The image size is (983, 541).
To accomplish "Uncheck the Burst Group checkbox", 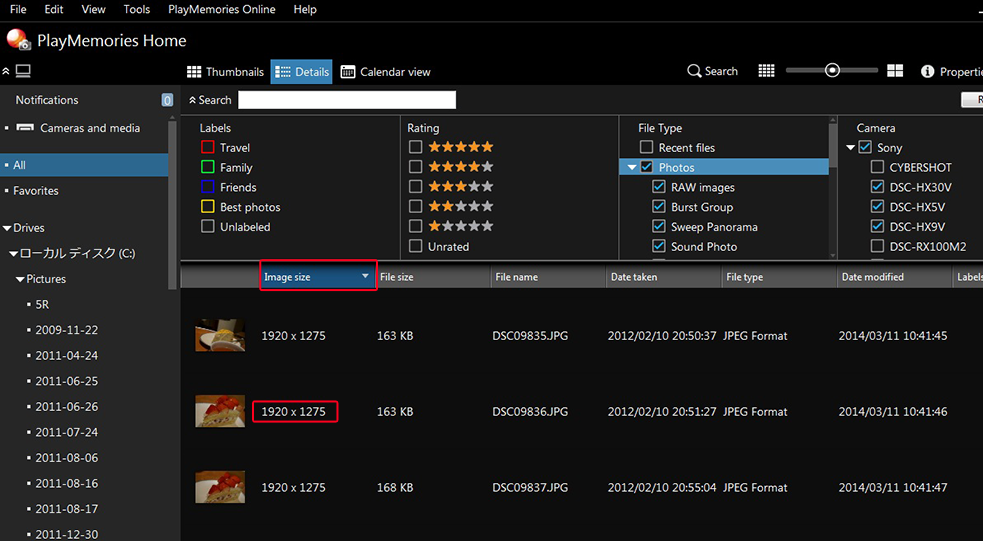I will click(659, 206).
